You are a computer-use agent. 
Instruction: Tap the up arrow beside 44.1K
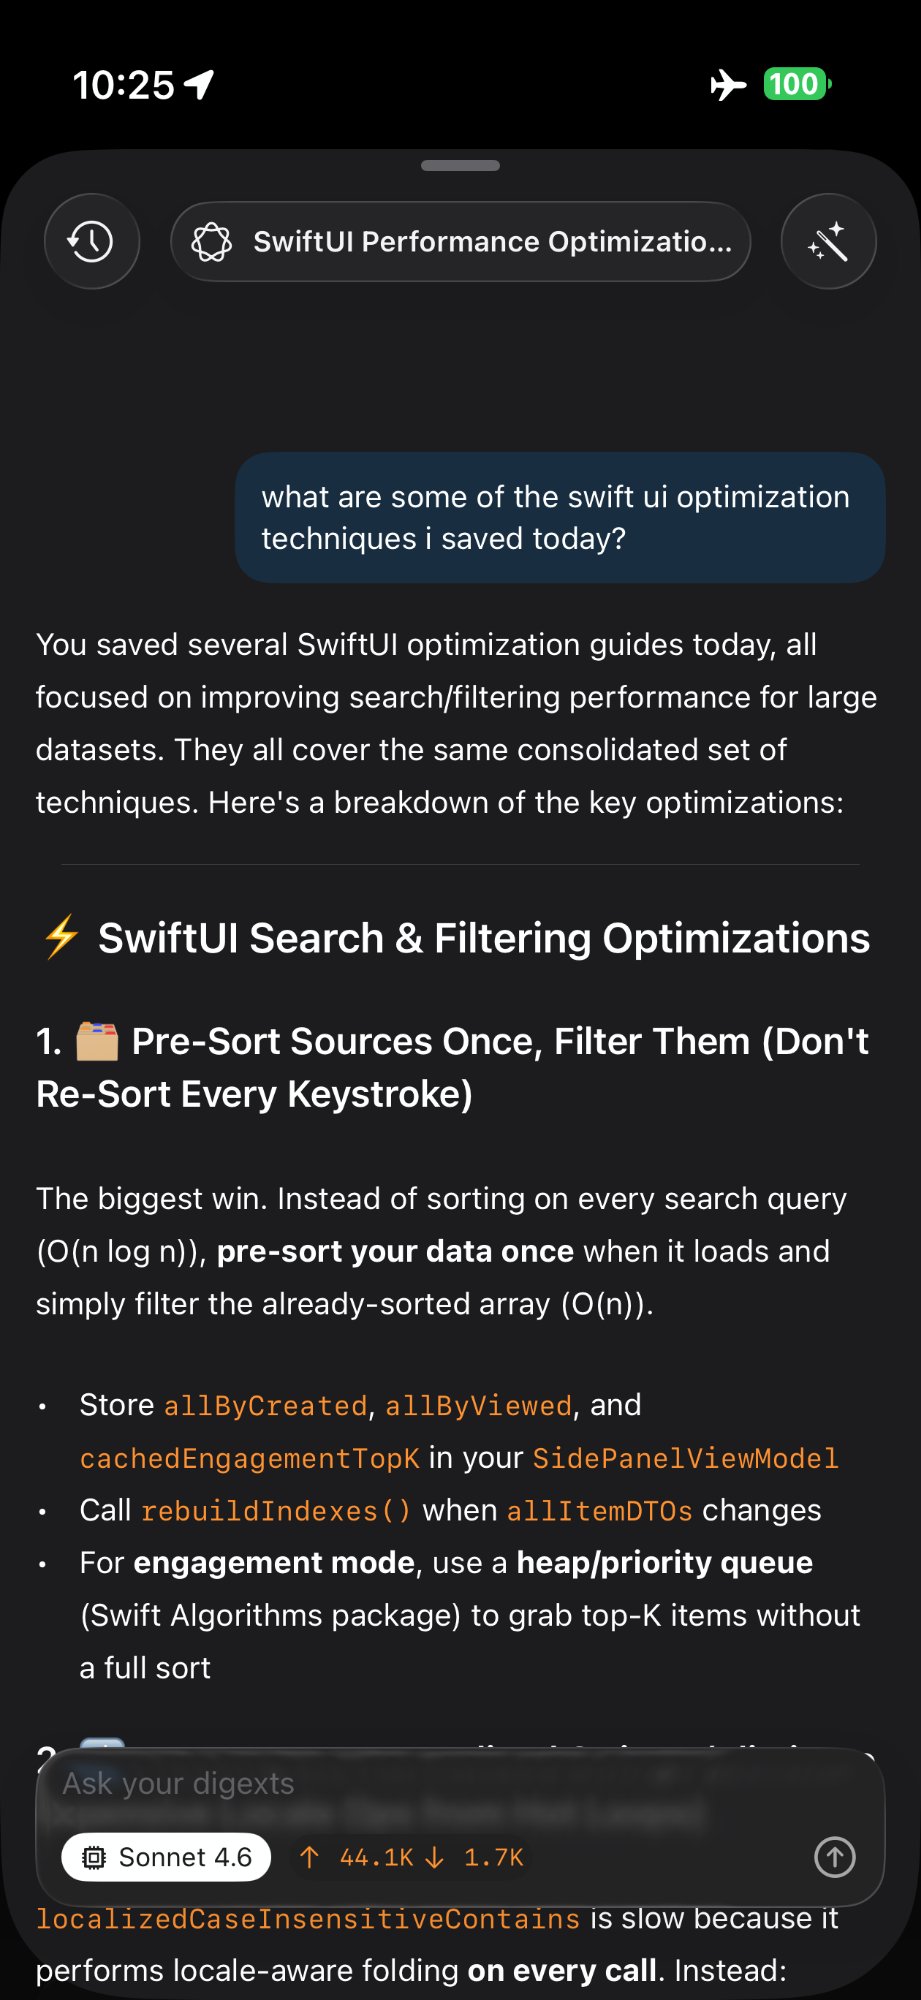coord(309,1857)
